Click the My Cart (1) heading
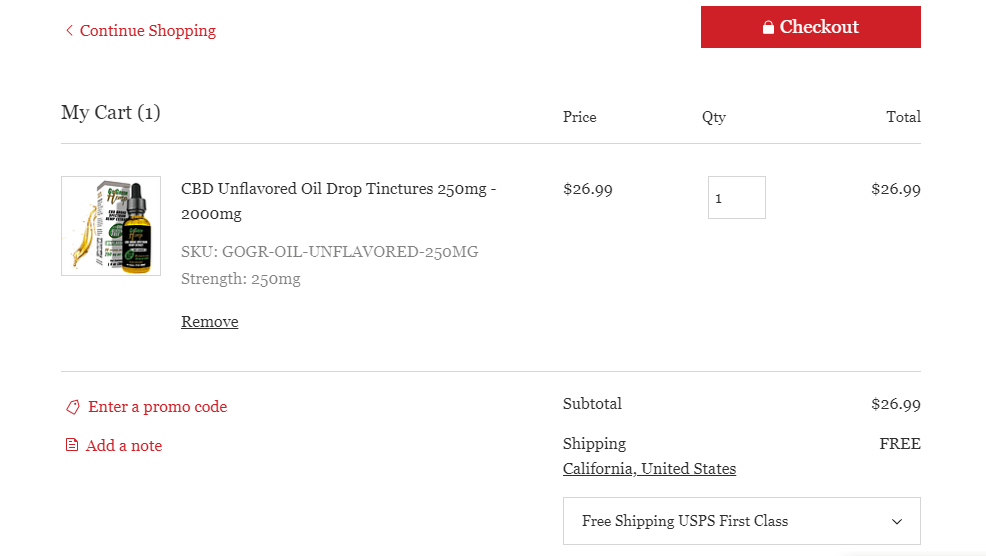Viewport: 986px width, 556px height. tap(111, 113)
